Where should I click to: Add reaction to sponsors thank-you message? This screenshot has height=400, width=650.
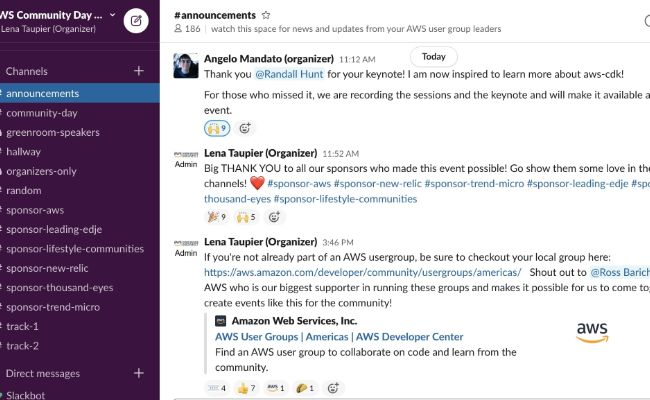click(x=274, y=216)
